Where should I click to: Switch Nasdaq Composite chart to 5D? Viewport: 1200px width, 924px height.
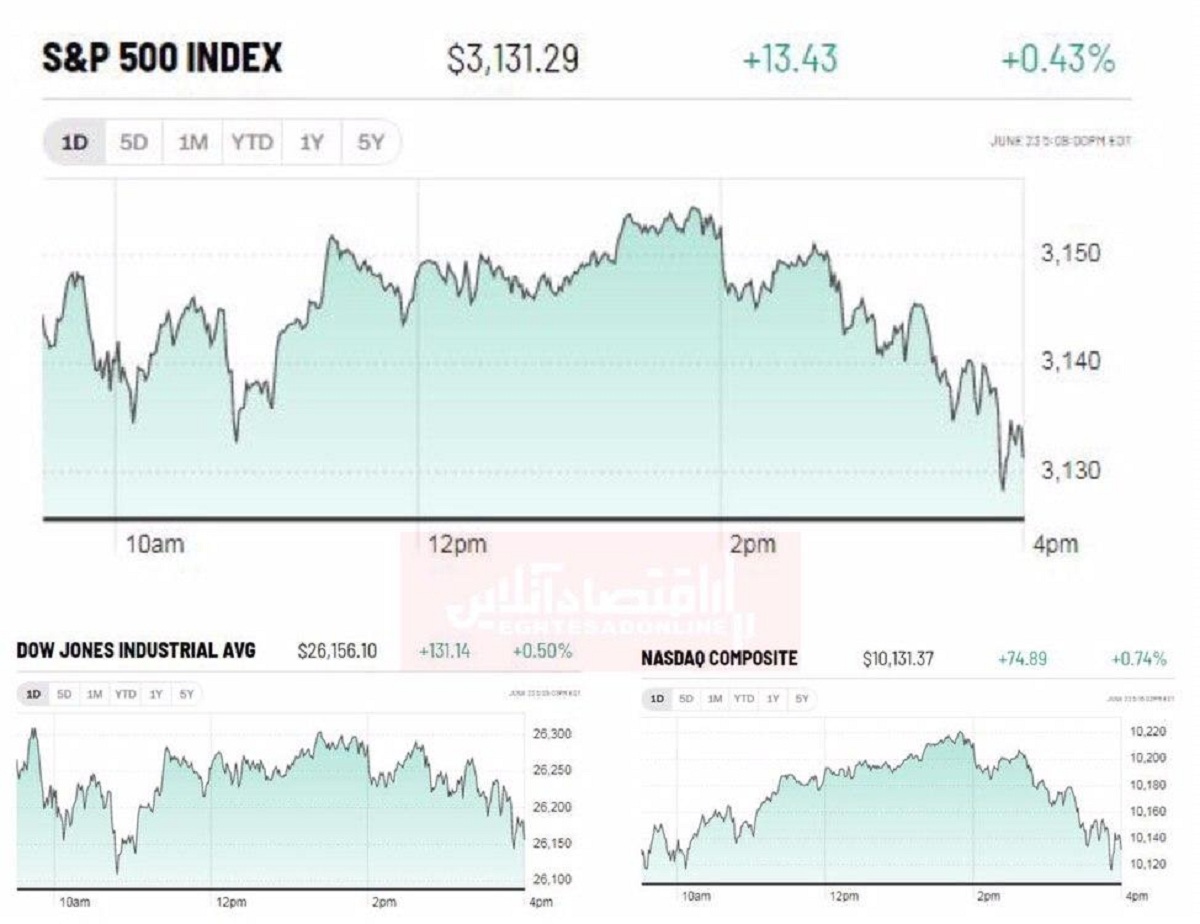point(684,699)
